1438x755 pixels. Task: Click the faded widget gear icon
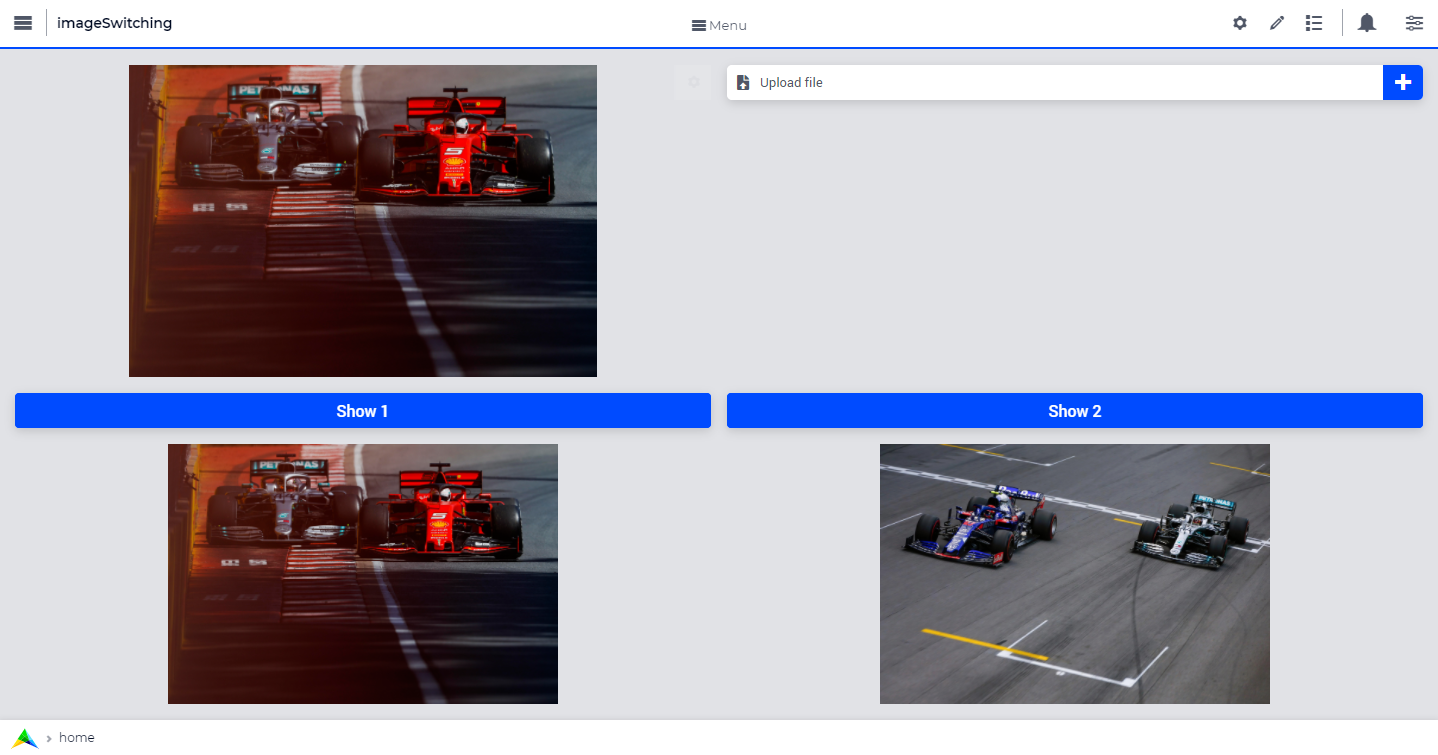[x=693, y=82]
